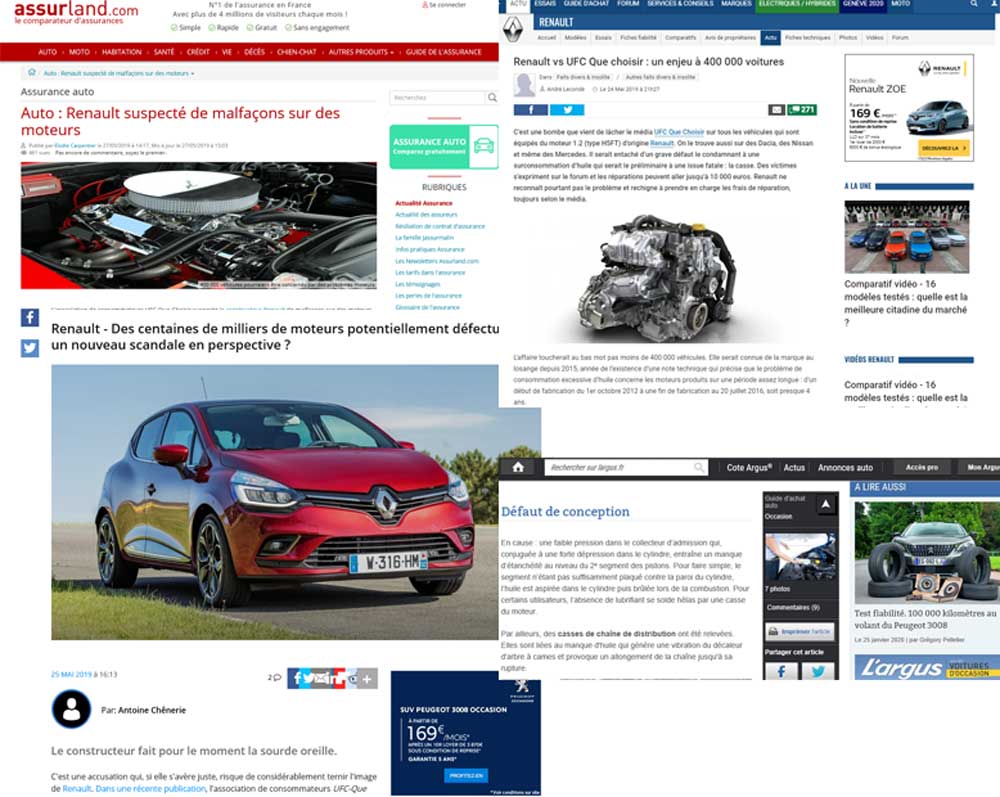The image size is (1000, 797).
Task: Open the Glossaire de l'assurance link
Action: [x=427, y=307]
